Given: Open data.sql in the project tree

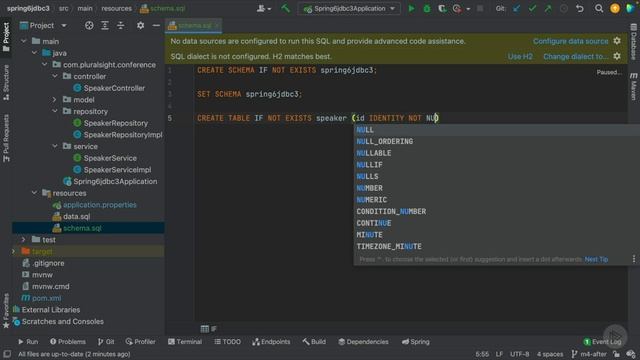Looking at the screenshot, I should pos(76,216).
